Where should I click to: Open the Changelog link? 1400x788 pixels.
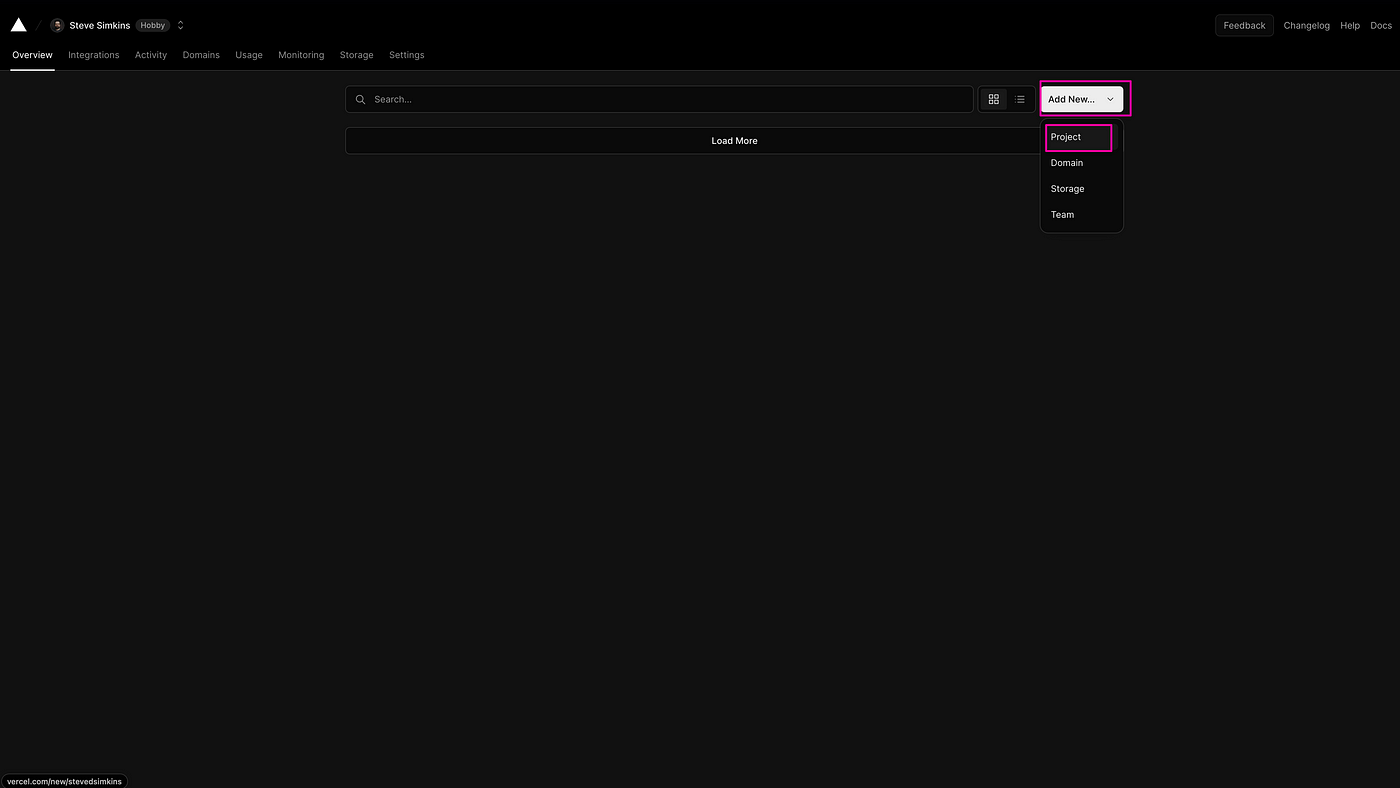click(1307, 25)
